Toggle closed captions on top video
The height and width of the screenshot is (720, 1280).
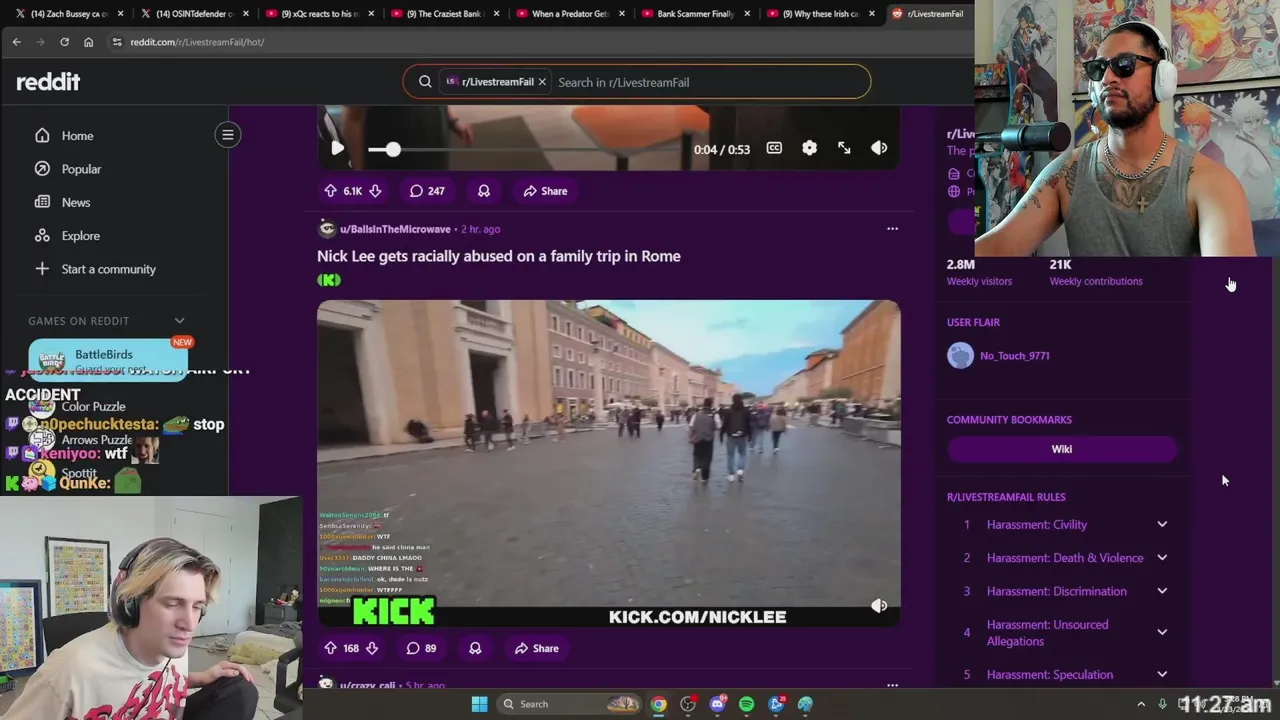[x=774, y=148]
